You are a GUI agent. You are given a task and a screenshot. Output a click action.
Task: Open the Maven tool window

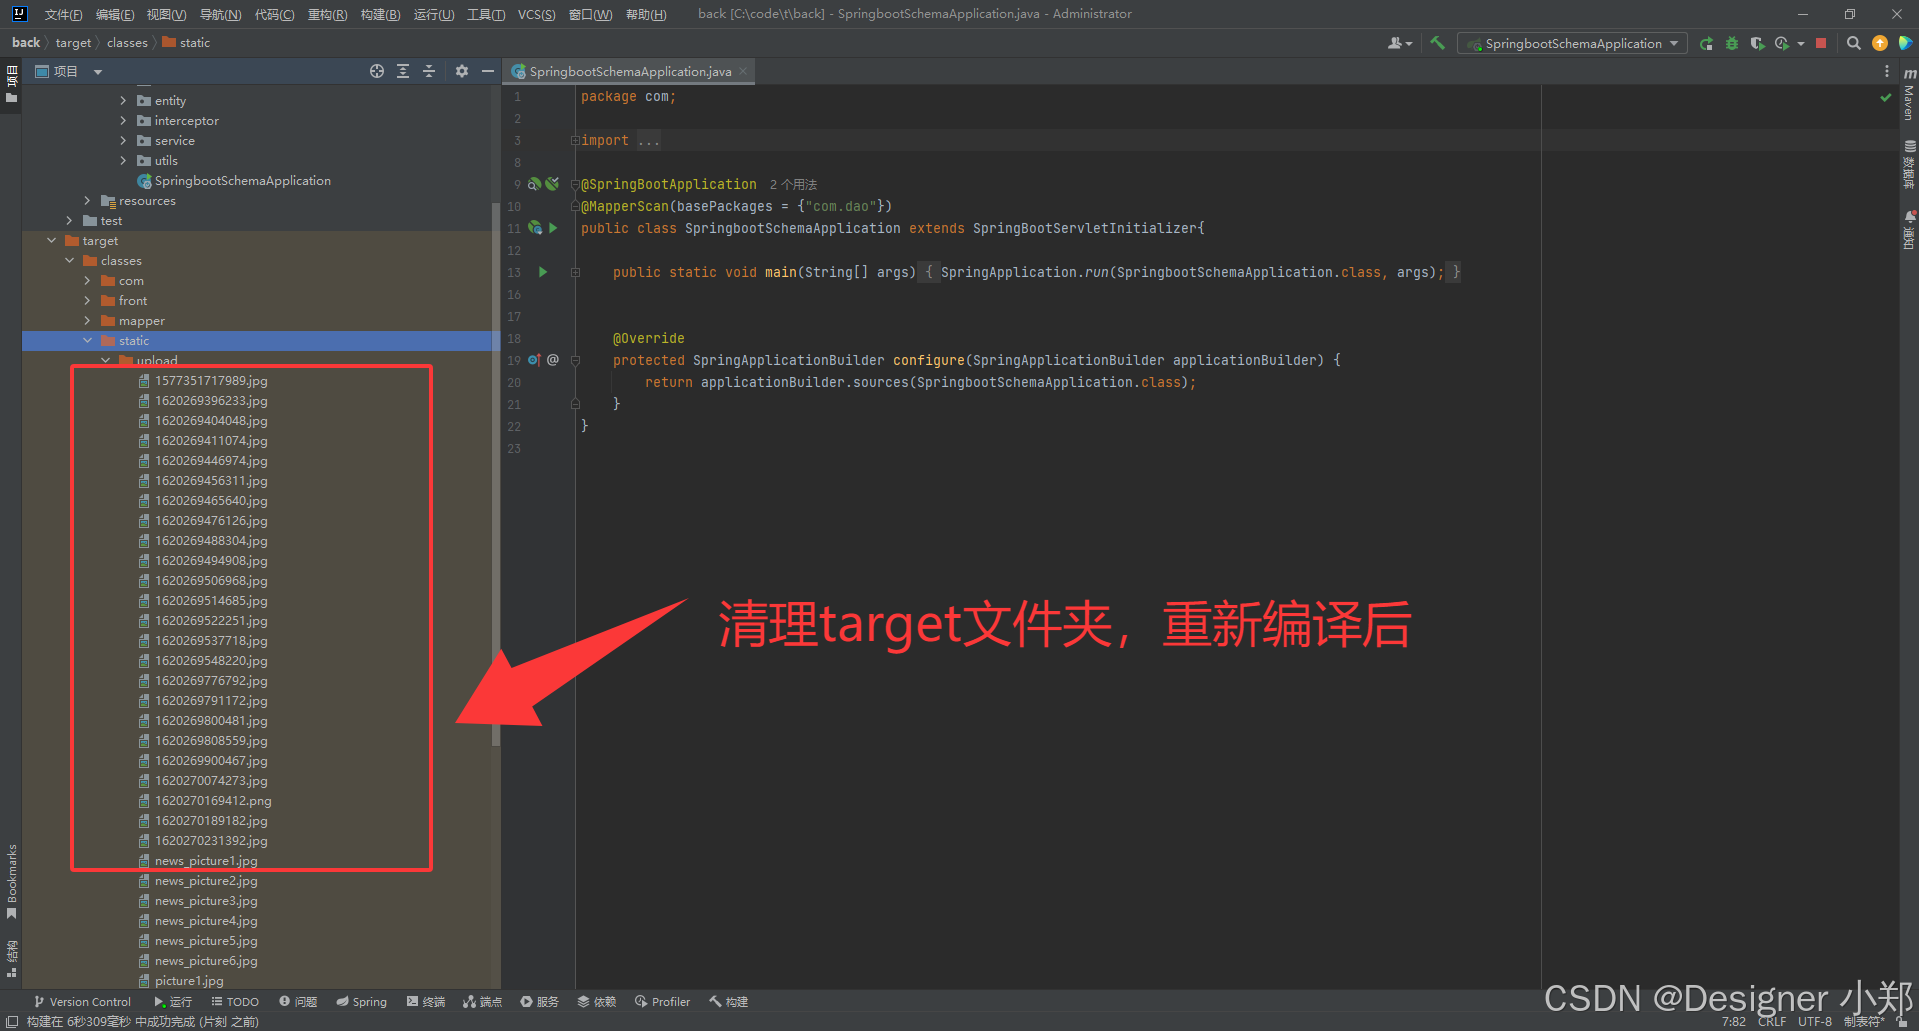click(1909, 94)
